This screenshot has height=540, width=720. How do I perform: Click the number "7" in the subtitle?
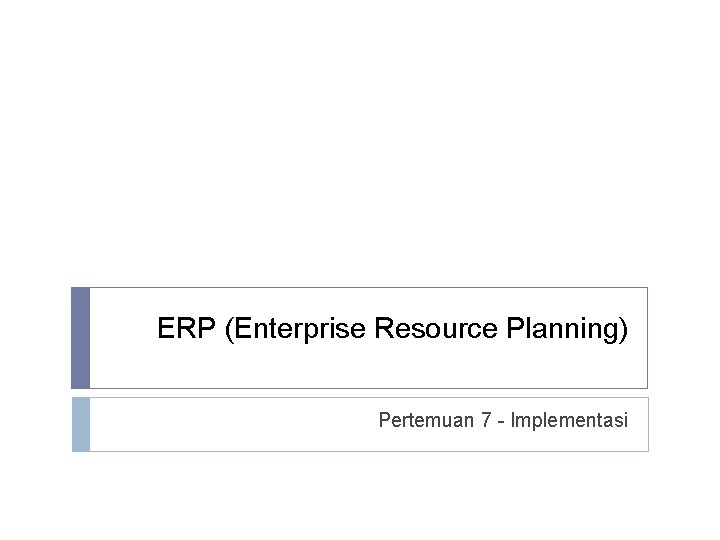click(487, 421)
